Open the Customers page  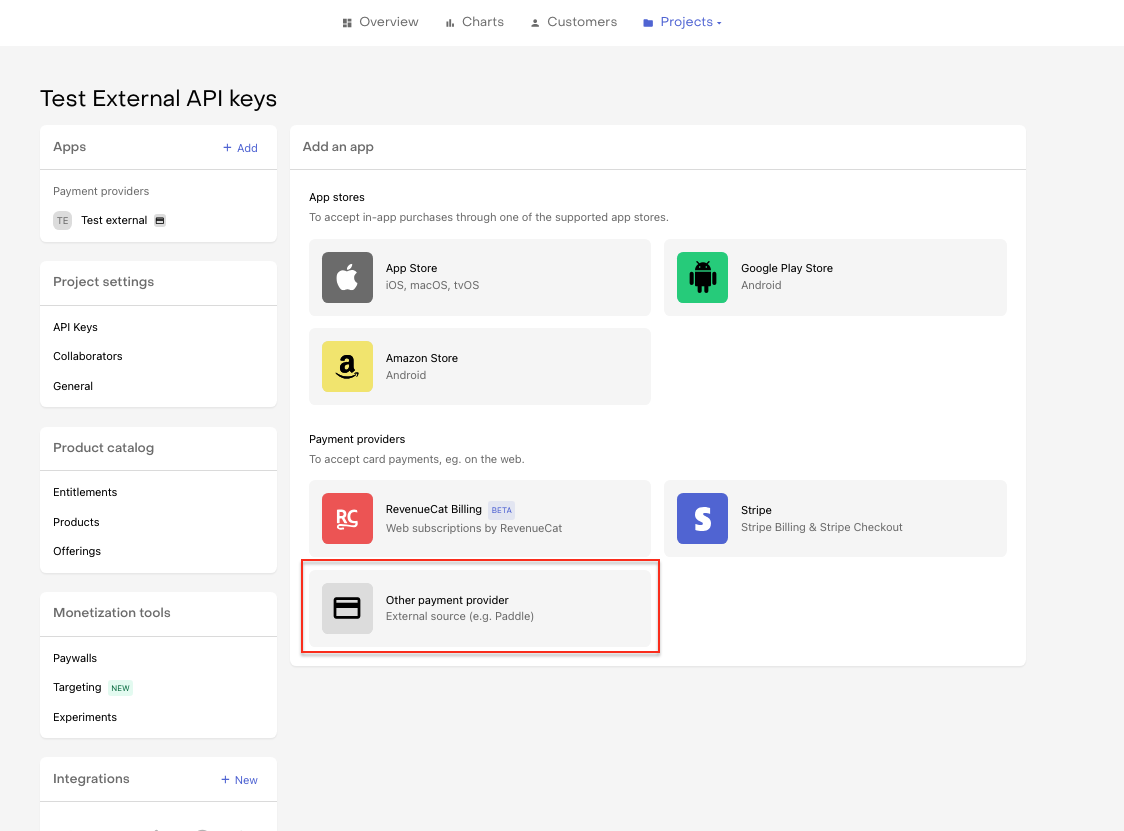tap(573, 22)
